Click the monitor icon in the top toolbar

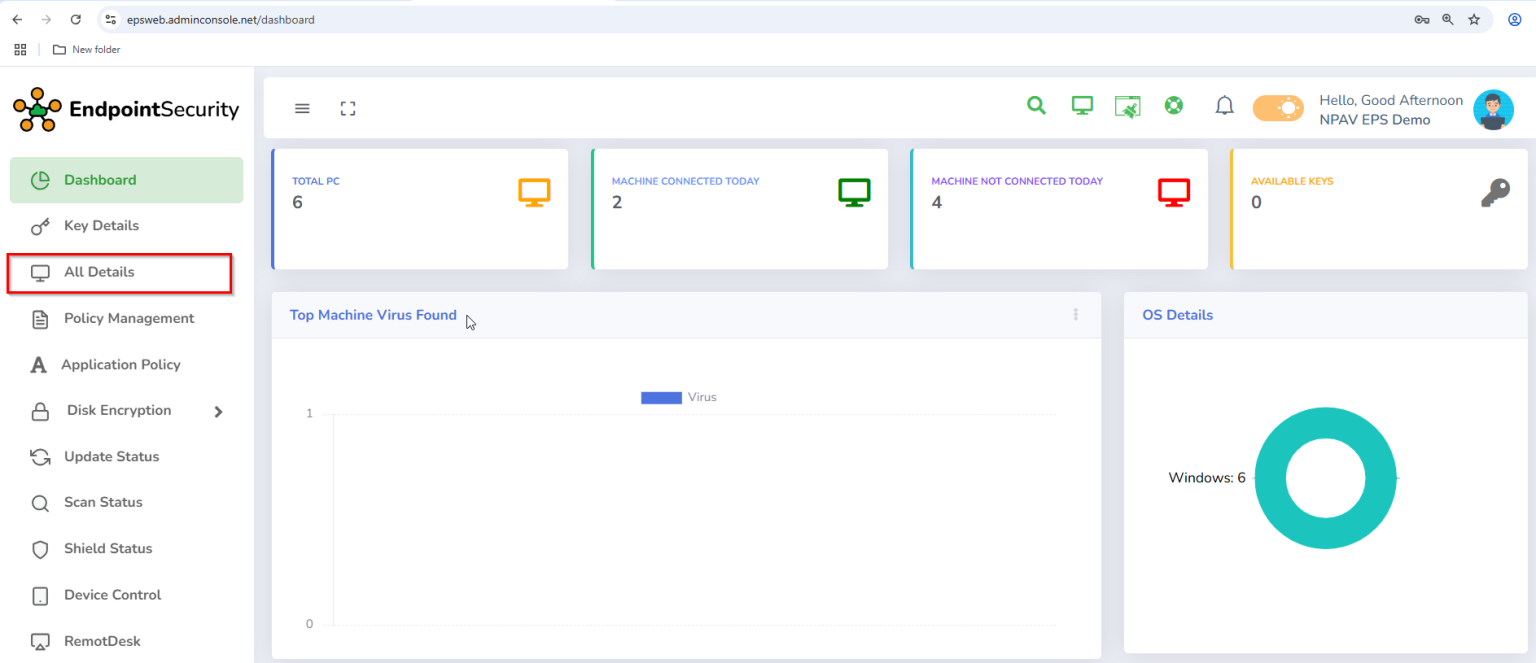(x=1081, y=104)
